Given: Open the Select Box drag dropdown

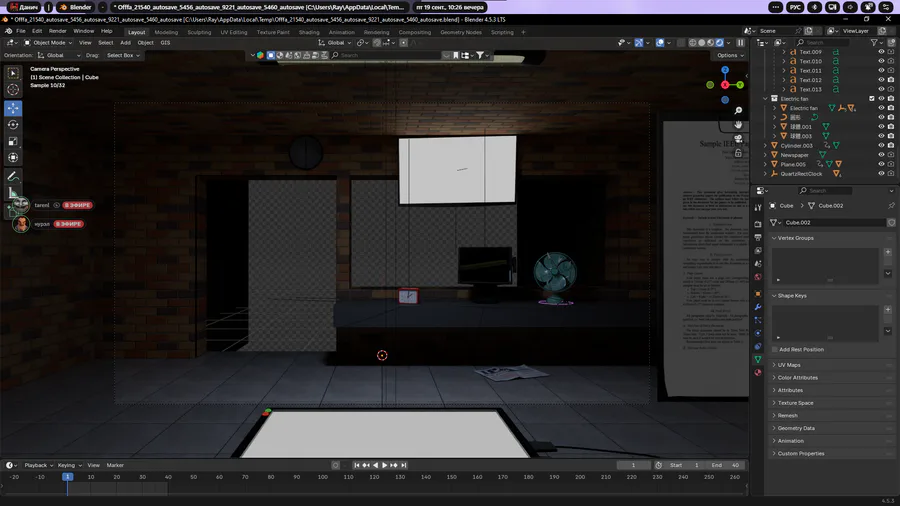Looking at the screenshot, I should click(x=123, y=55).
